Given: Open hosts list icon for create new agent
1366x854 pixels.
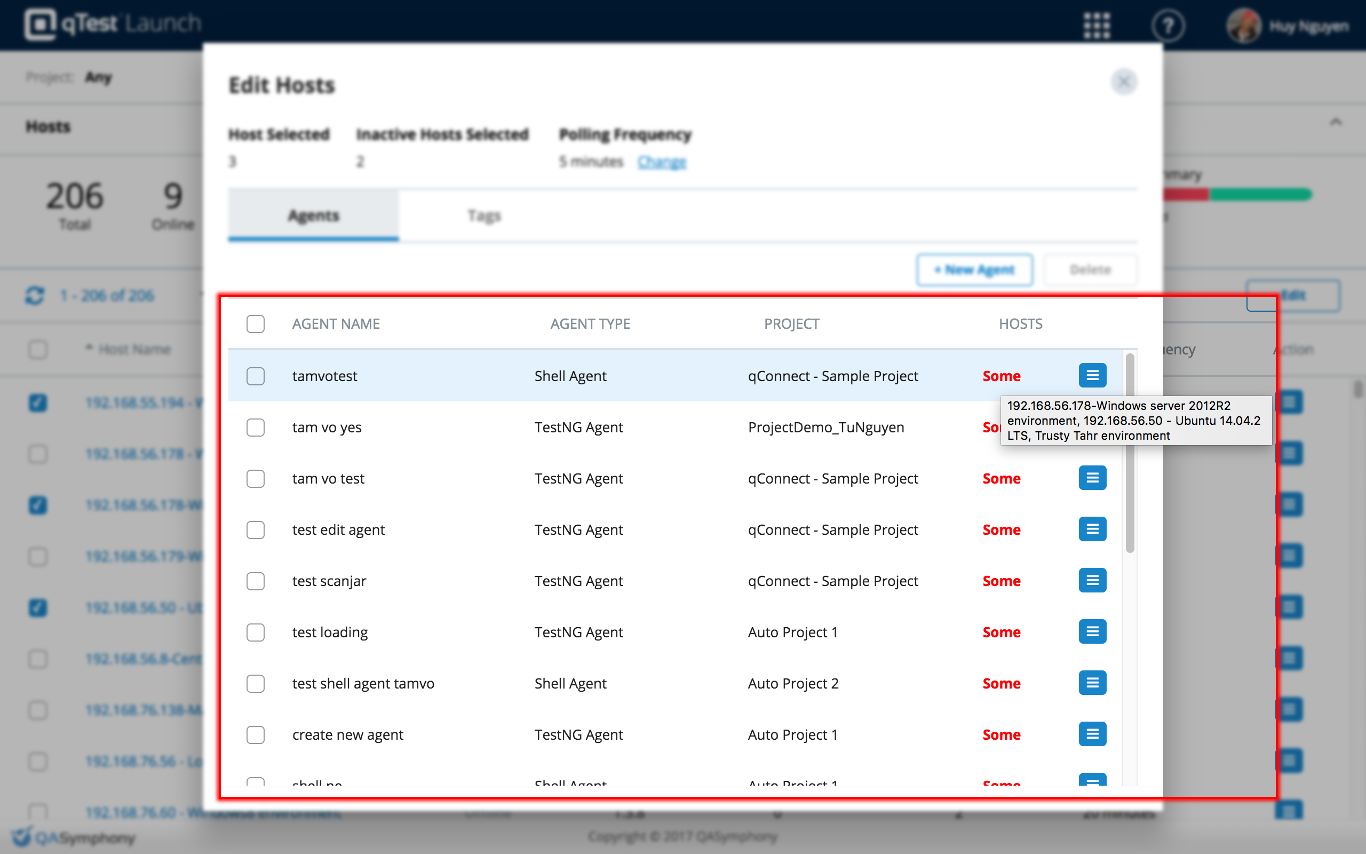Looking at the screenshot, I should [x=1092, y=734].
